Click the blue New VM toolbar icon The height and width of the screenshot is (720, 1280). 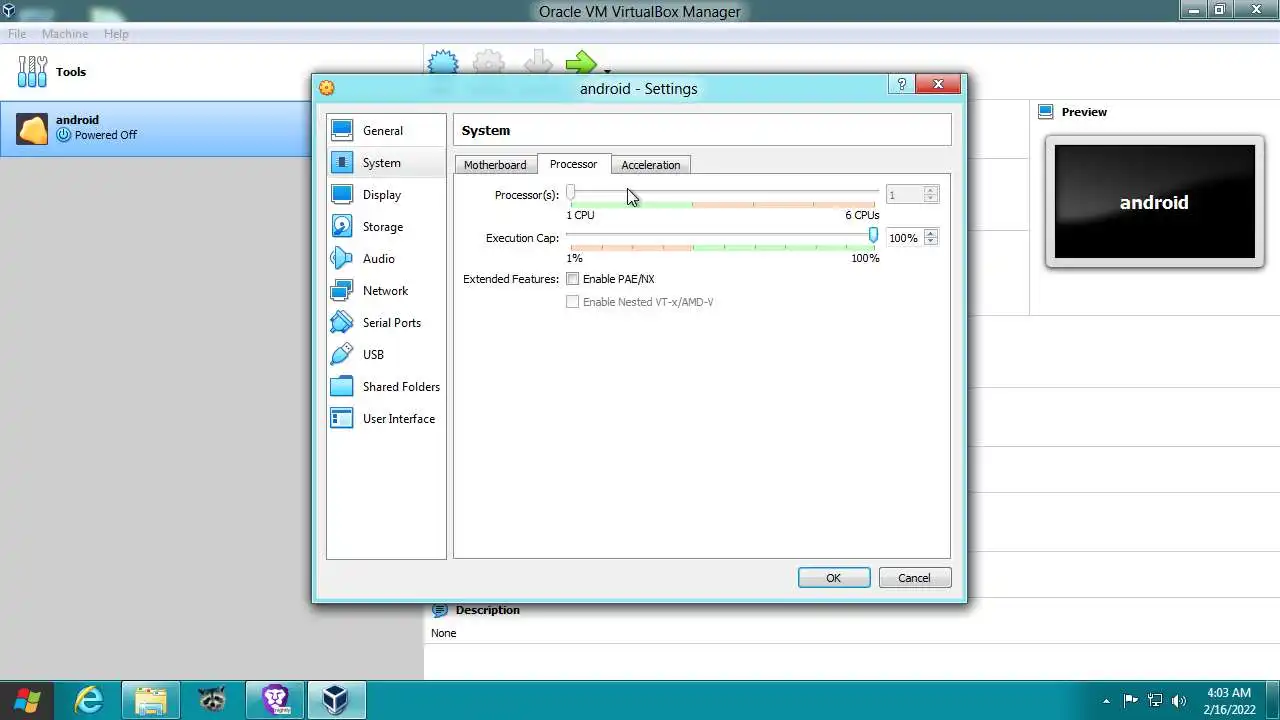coord(443,63)
